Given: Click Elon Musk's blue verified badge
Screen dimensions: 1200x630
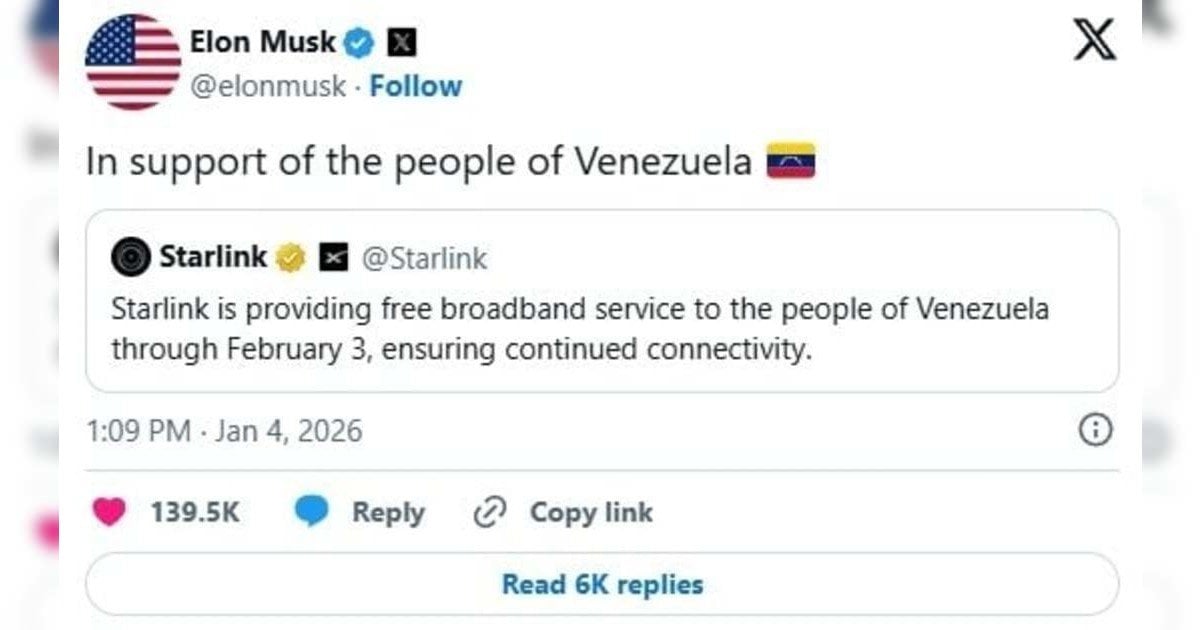Looking at the screenshot, I should click(x=359, y=43).
